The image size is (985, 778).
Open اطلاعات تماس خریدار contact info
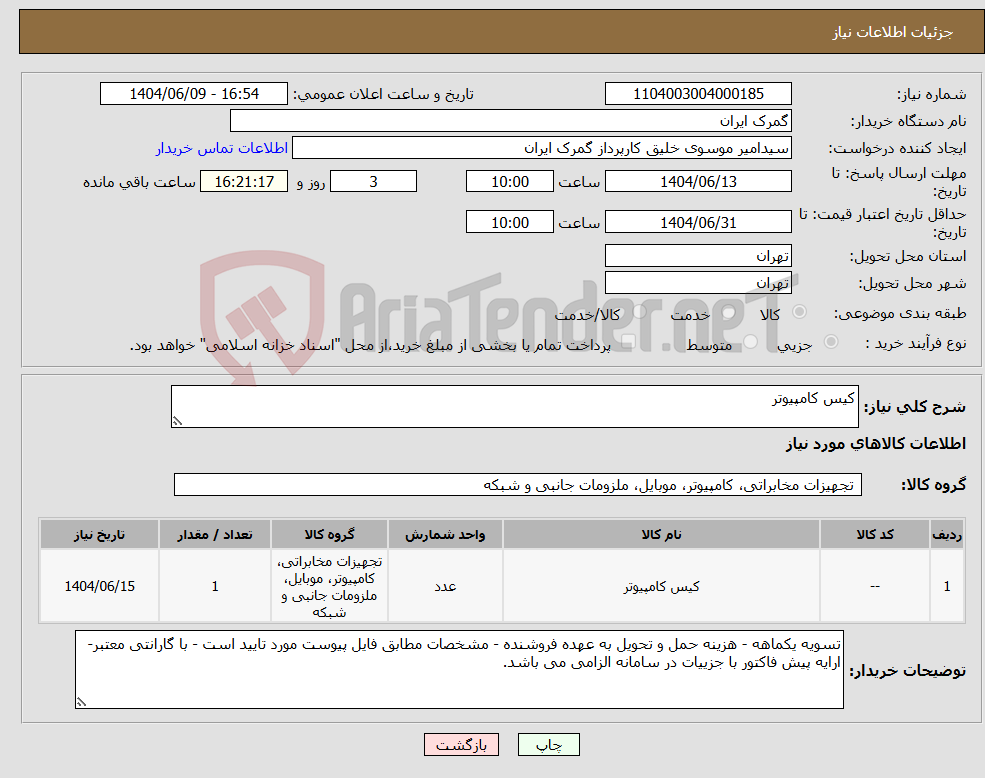pyautogui.click(x=222, y=147)
